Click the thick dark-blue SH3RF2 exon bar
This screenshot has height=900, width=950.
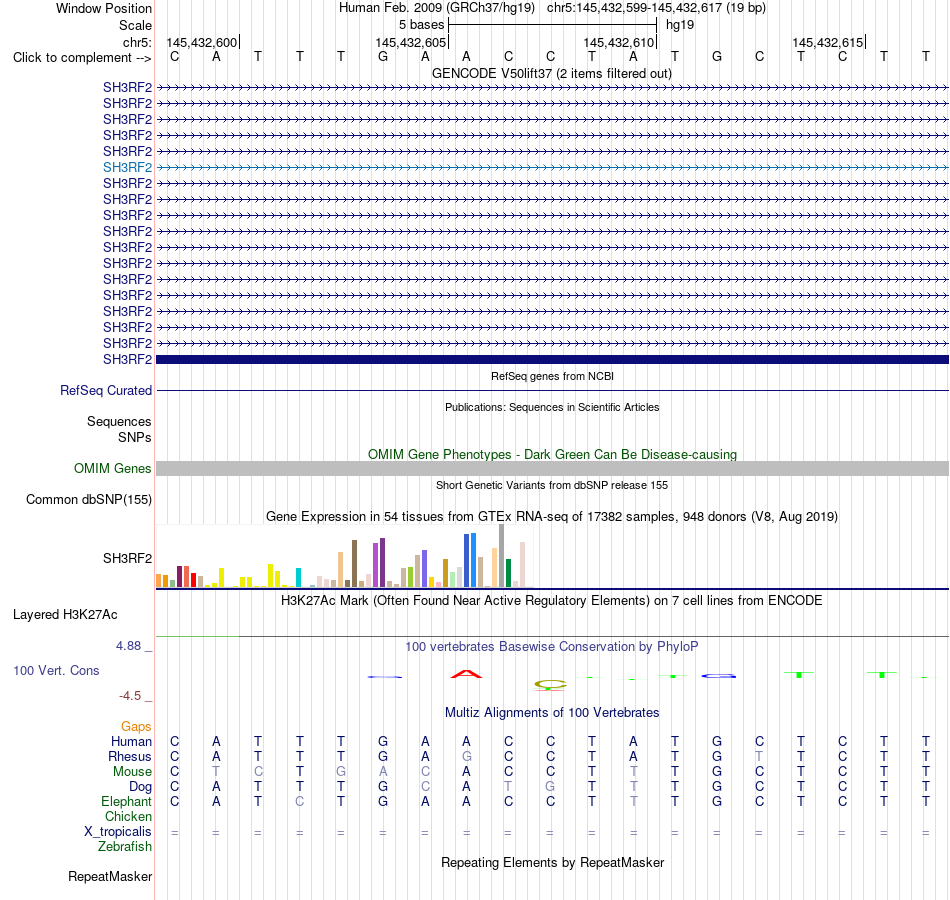[x=552, y=359]
